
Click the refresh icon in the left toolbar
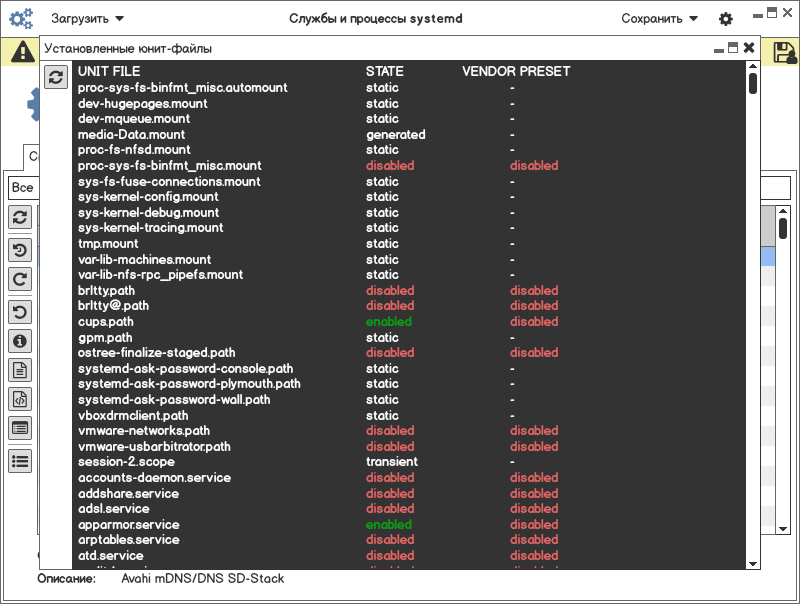(x=20, y=217)
